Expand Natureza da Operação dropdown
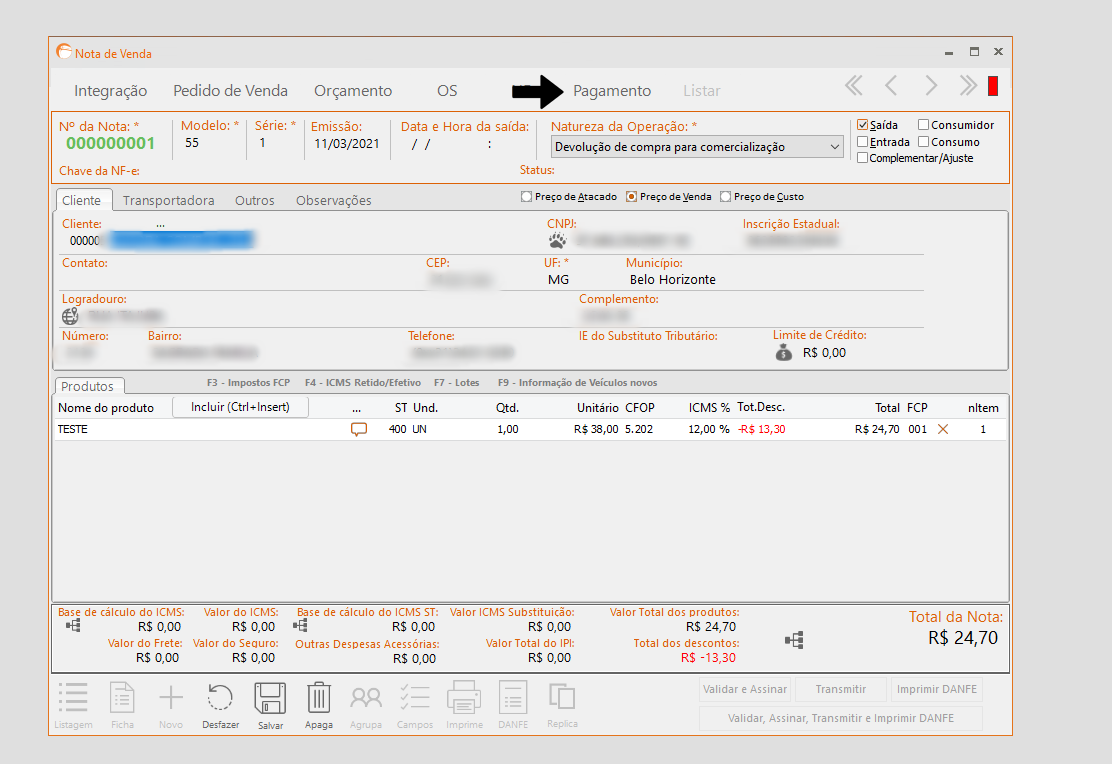 pyautogui.click(x=835, y=147)
